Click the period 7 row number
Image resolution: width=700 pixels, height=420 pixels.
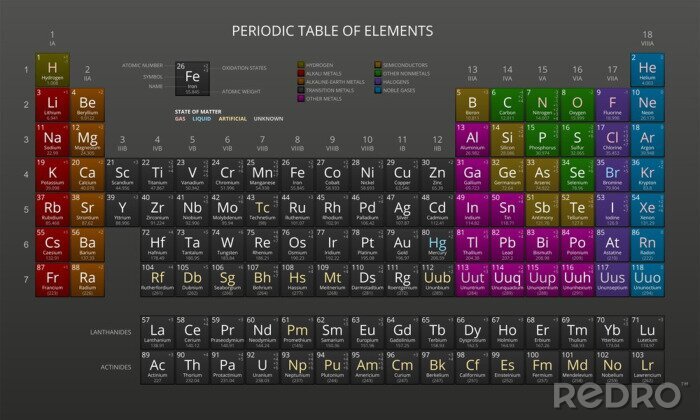(26, 280)
